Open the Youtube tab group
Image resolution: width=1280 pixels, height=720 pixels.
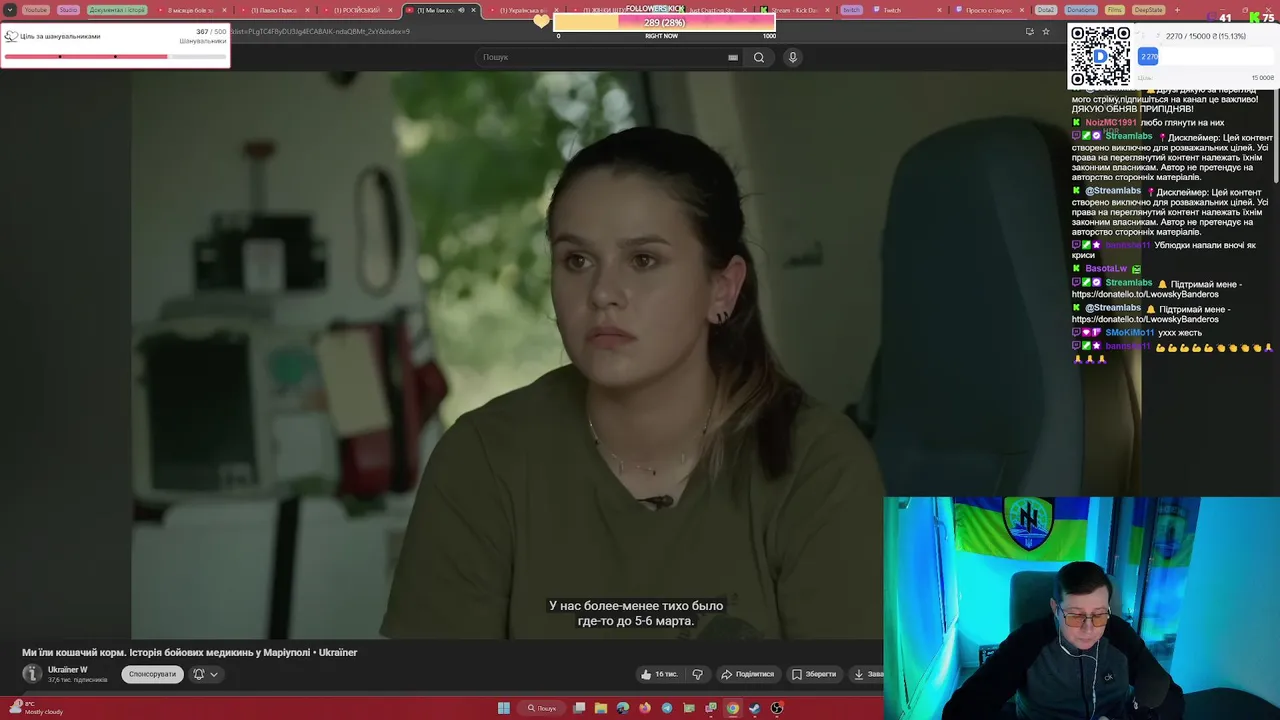point(35,10)
